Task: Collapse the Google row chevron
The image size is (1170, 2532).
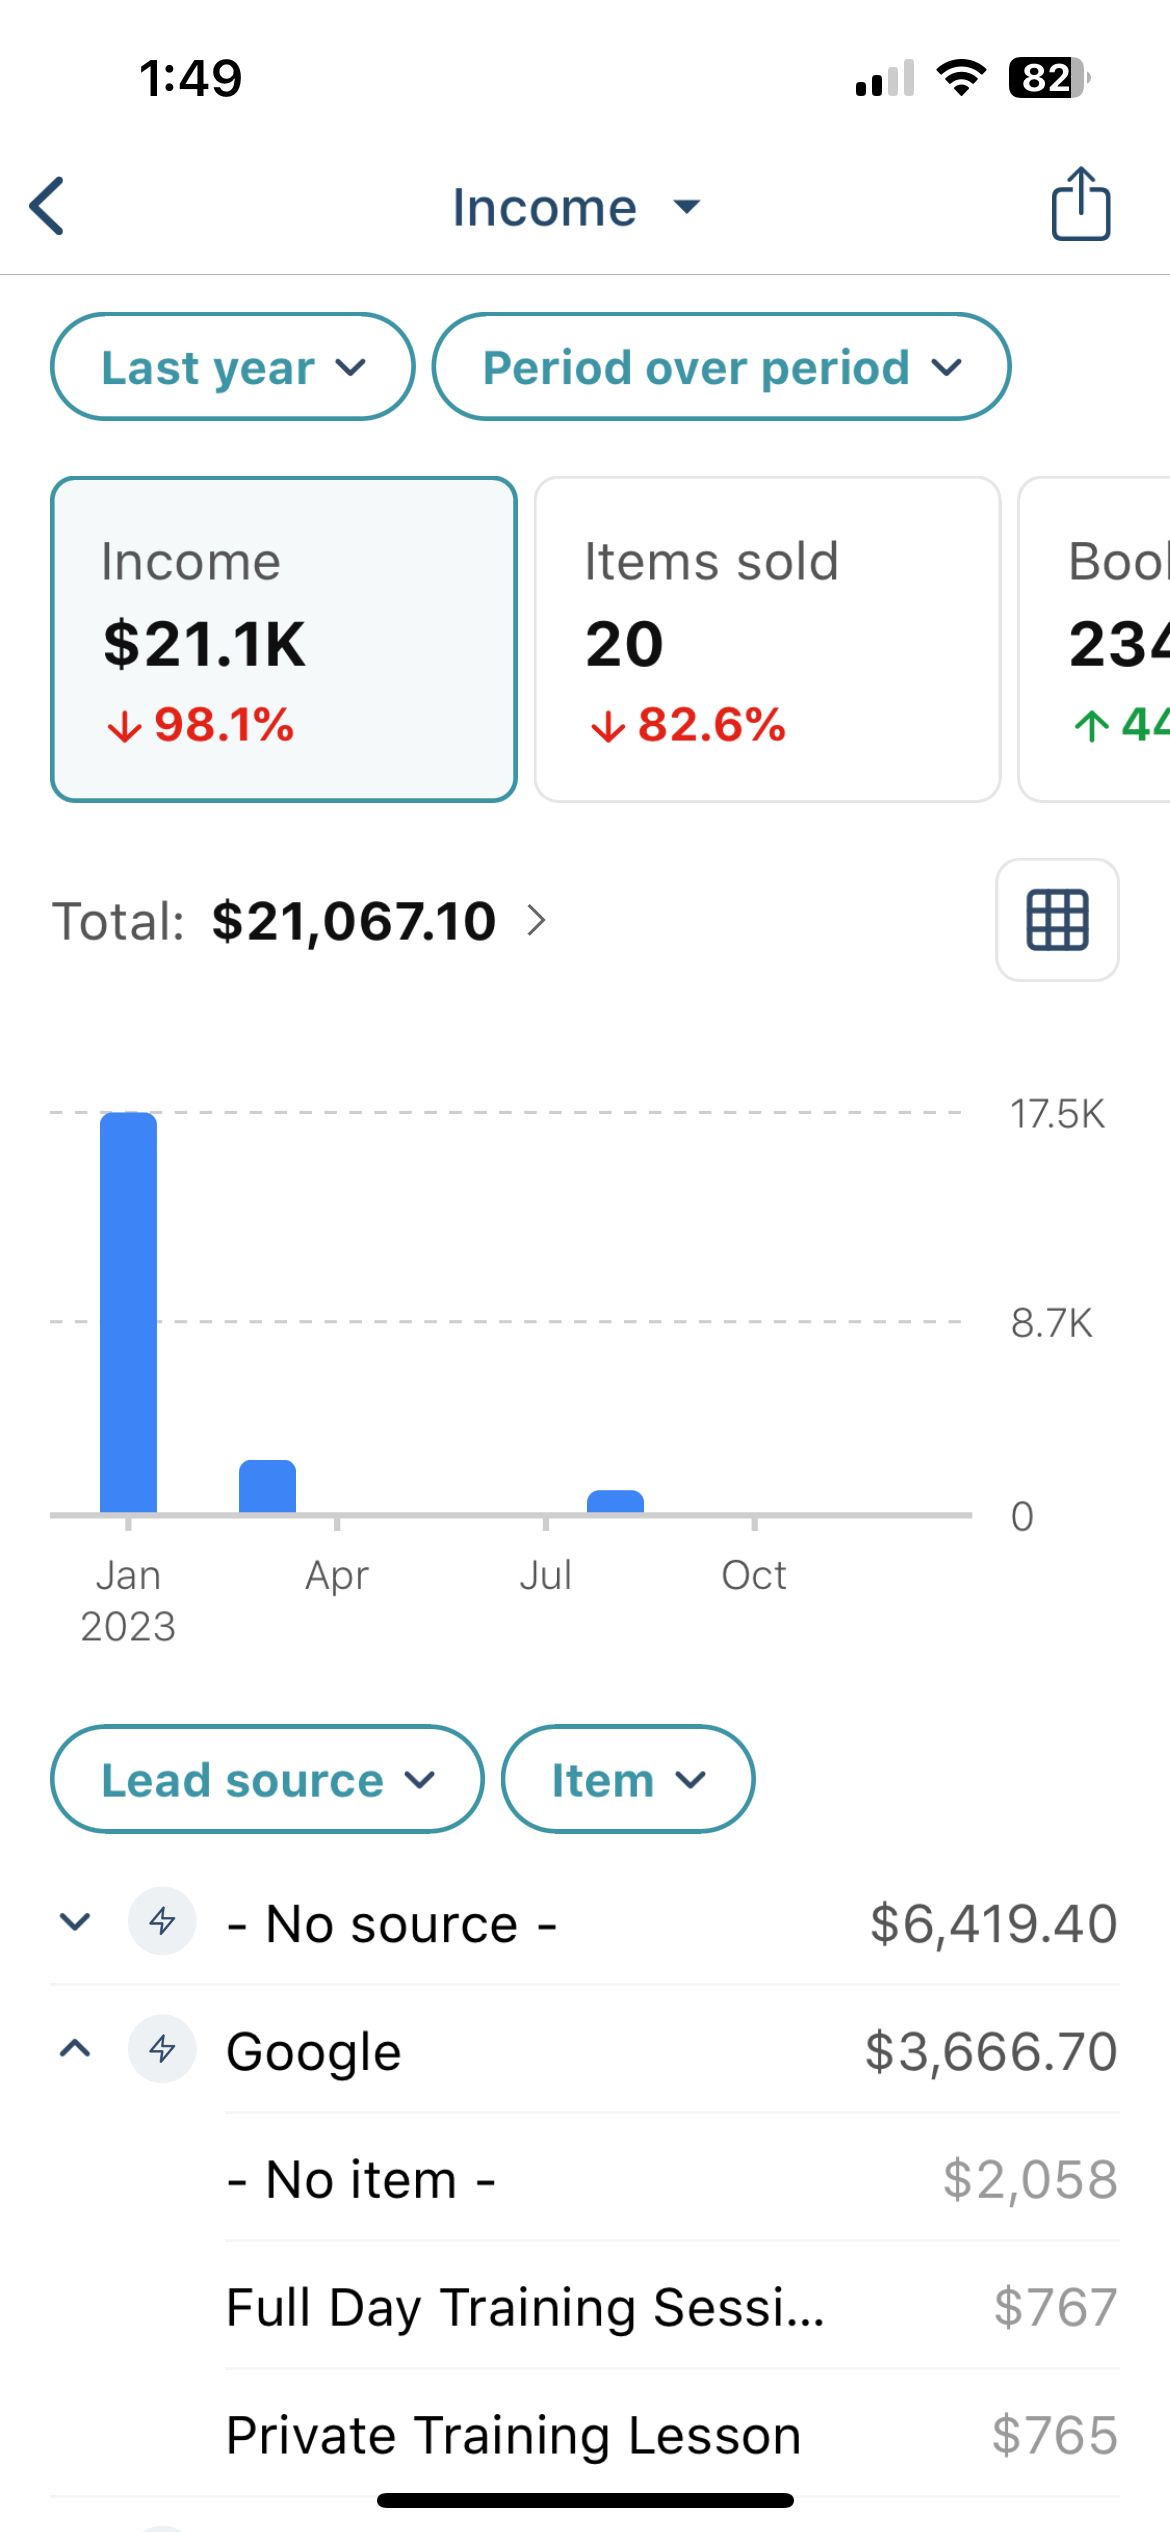Action: tap(75, 2049)
